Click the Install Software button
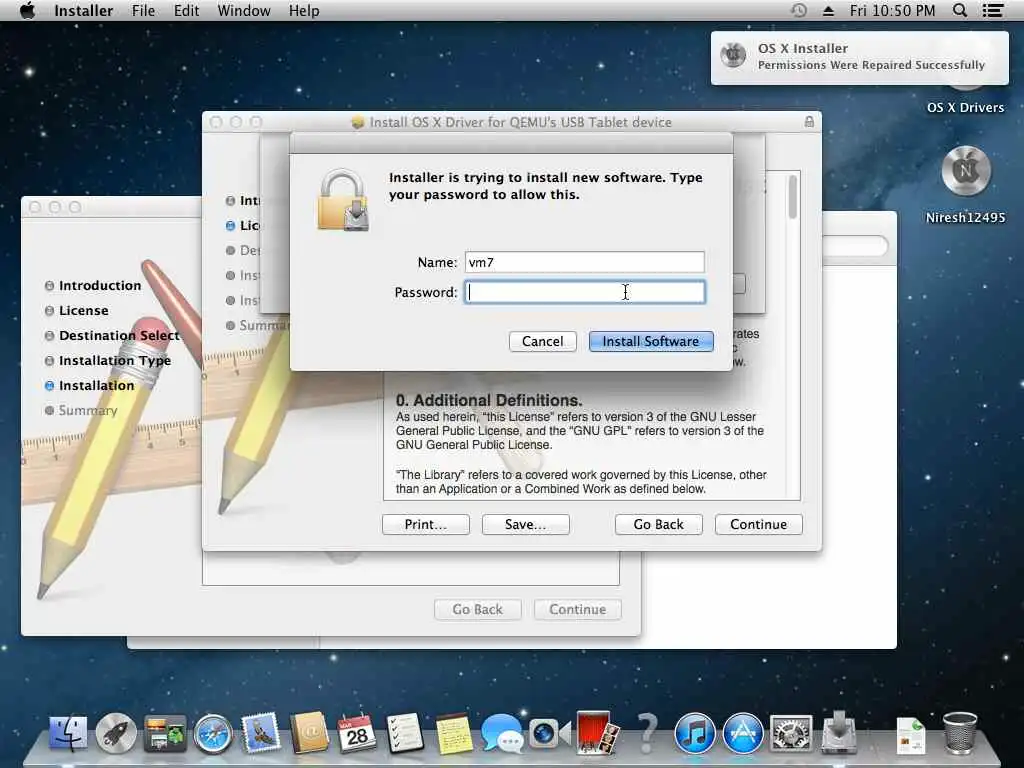Viewport: 1024px width, 768px height. point(650,341)
